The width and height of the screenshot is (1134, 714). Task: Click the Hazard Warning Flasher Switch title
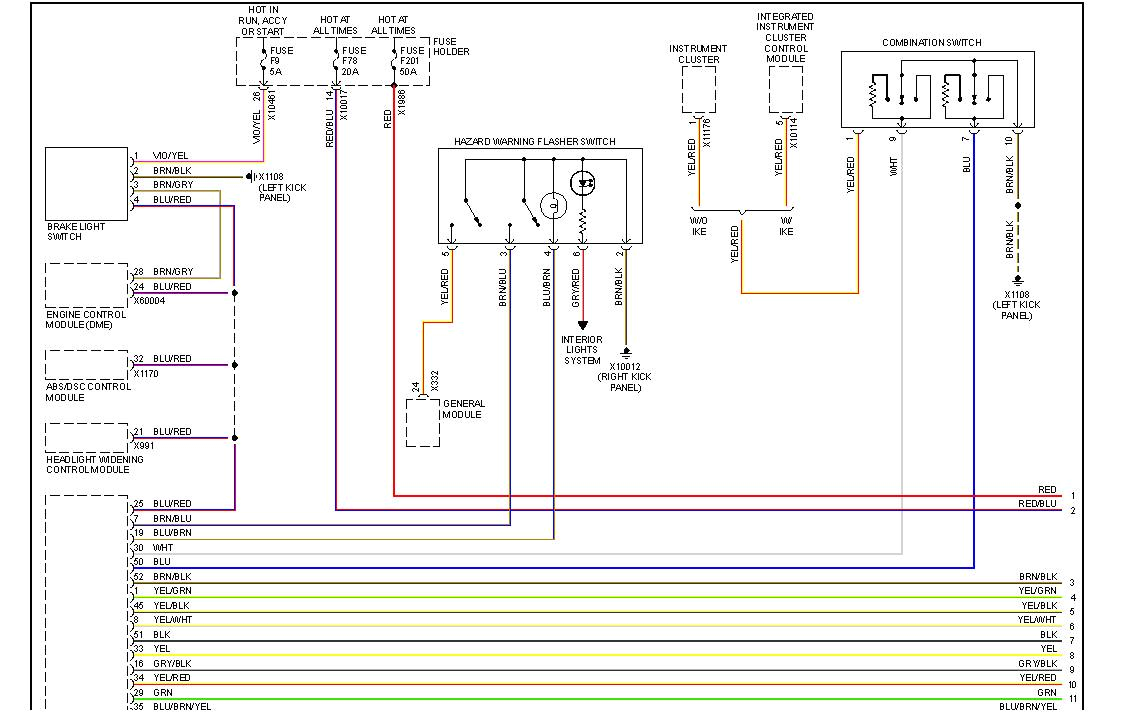(x=534, y=142)
